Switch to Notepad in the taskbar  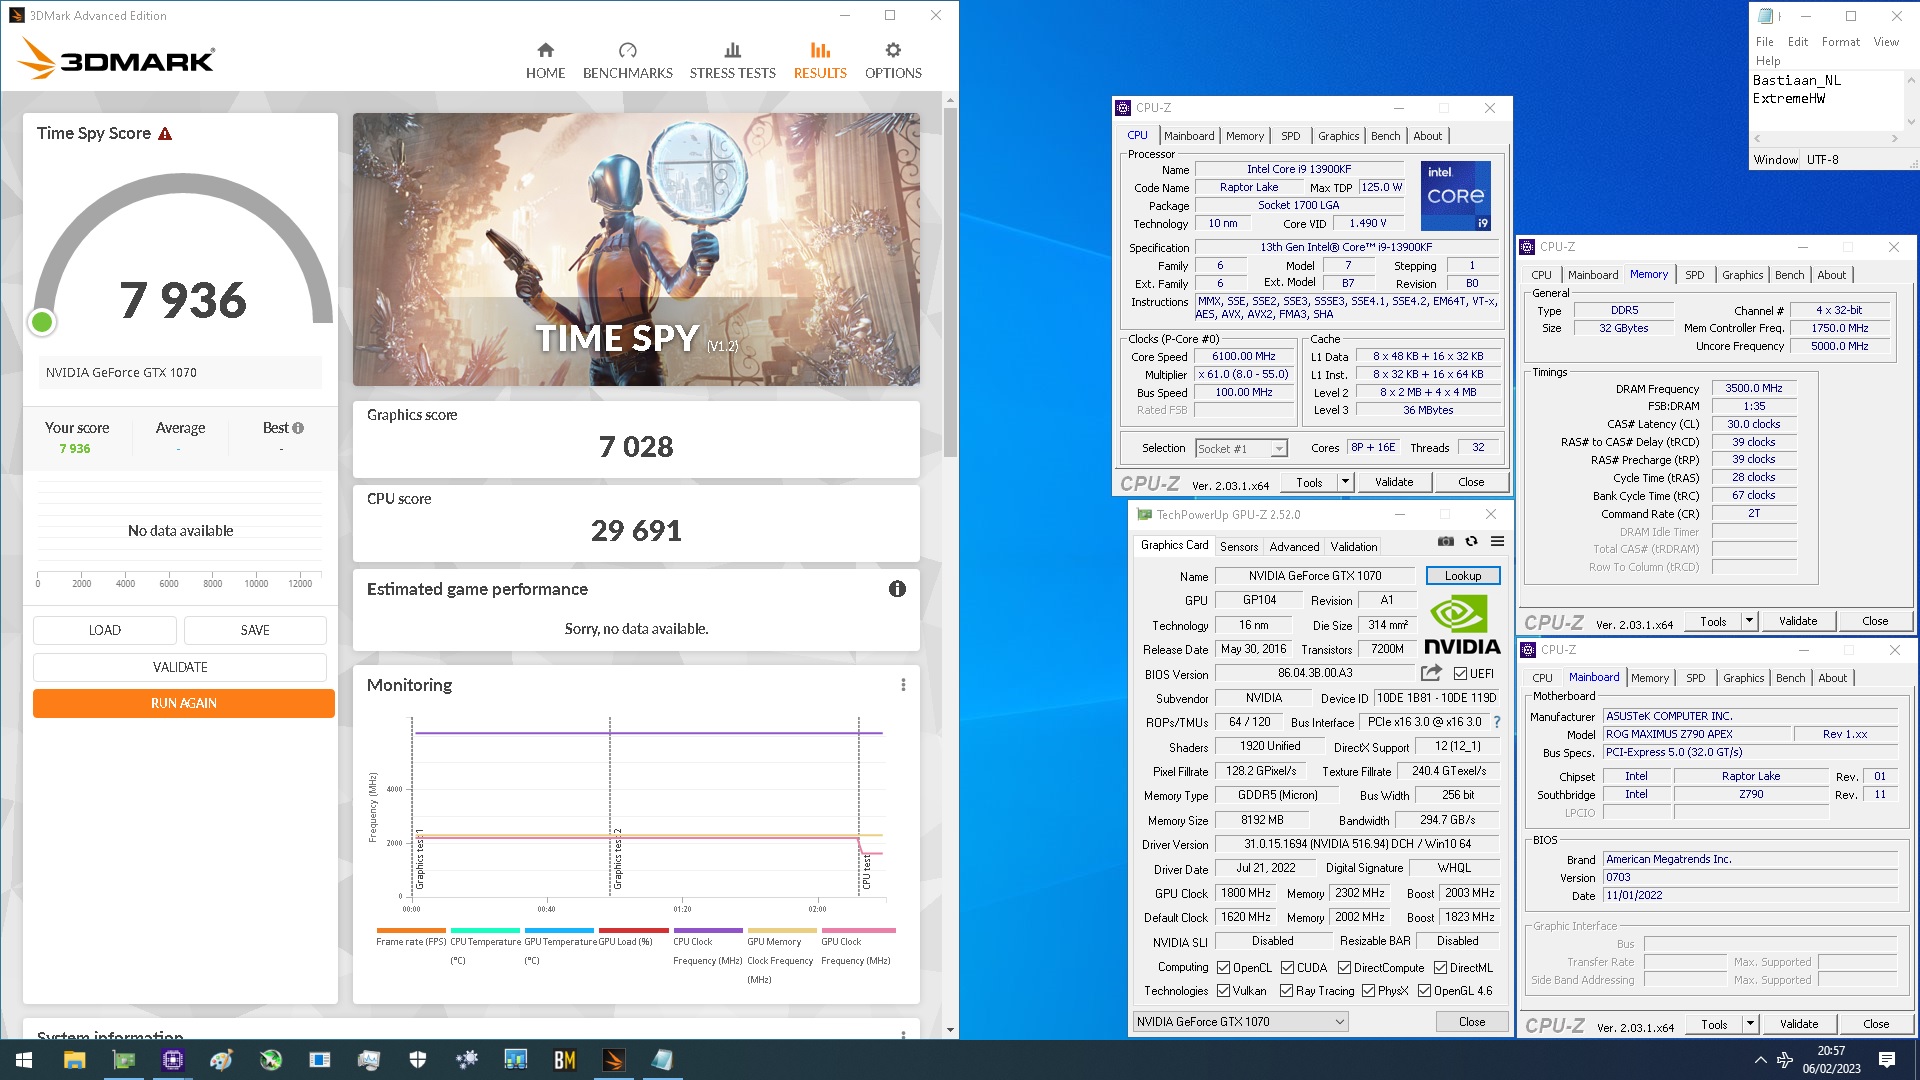[663, 1060]
